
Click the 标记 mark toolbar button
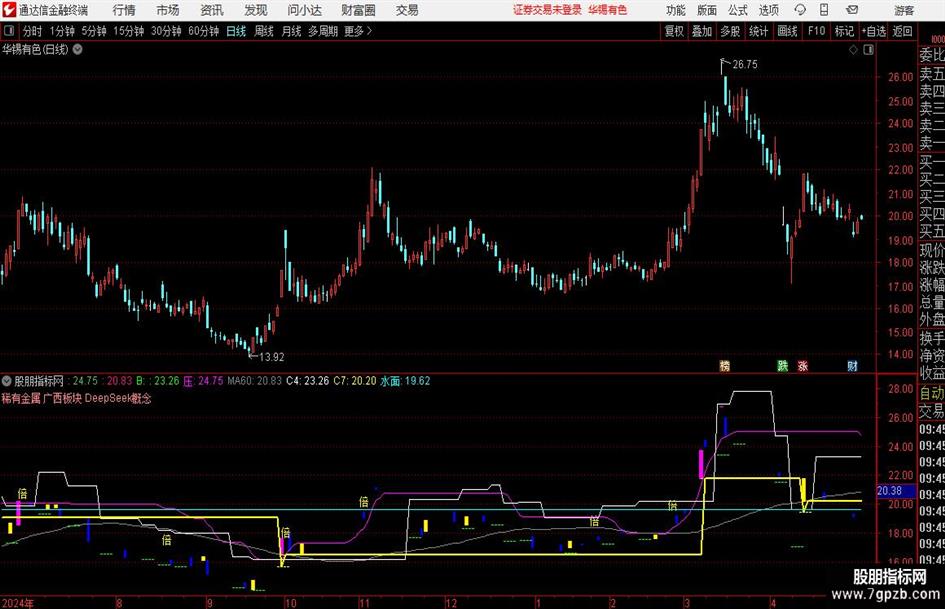click(844, 31)
